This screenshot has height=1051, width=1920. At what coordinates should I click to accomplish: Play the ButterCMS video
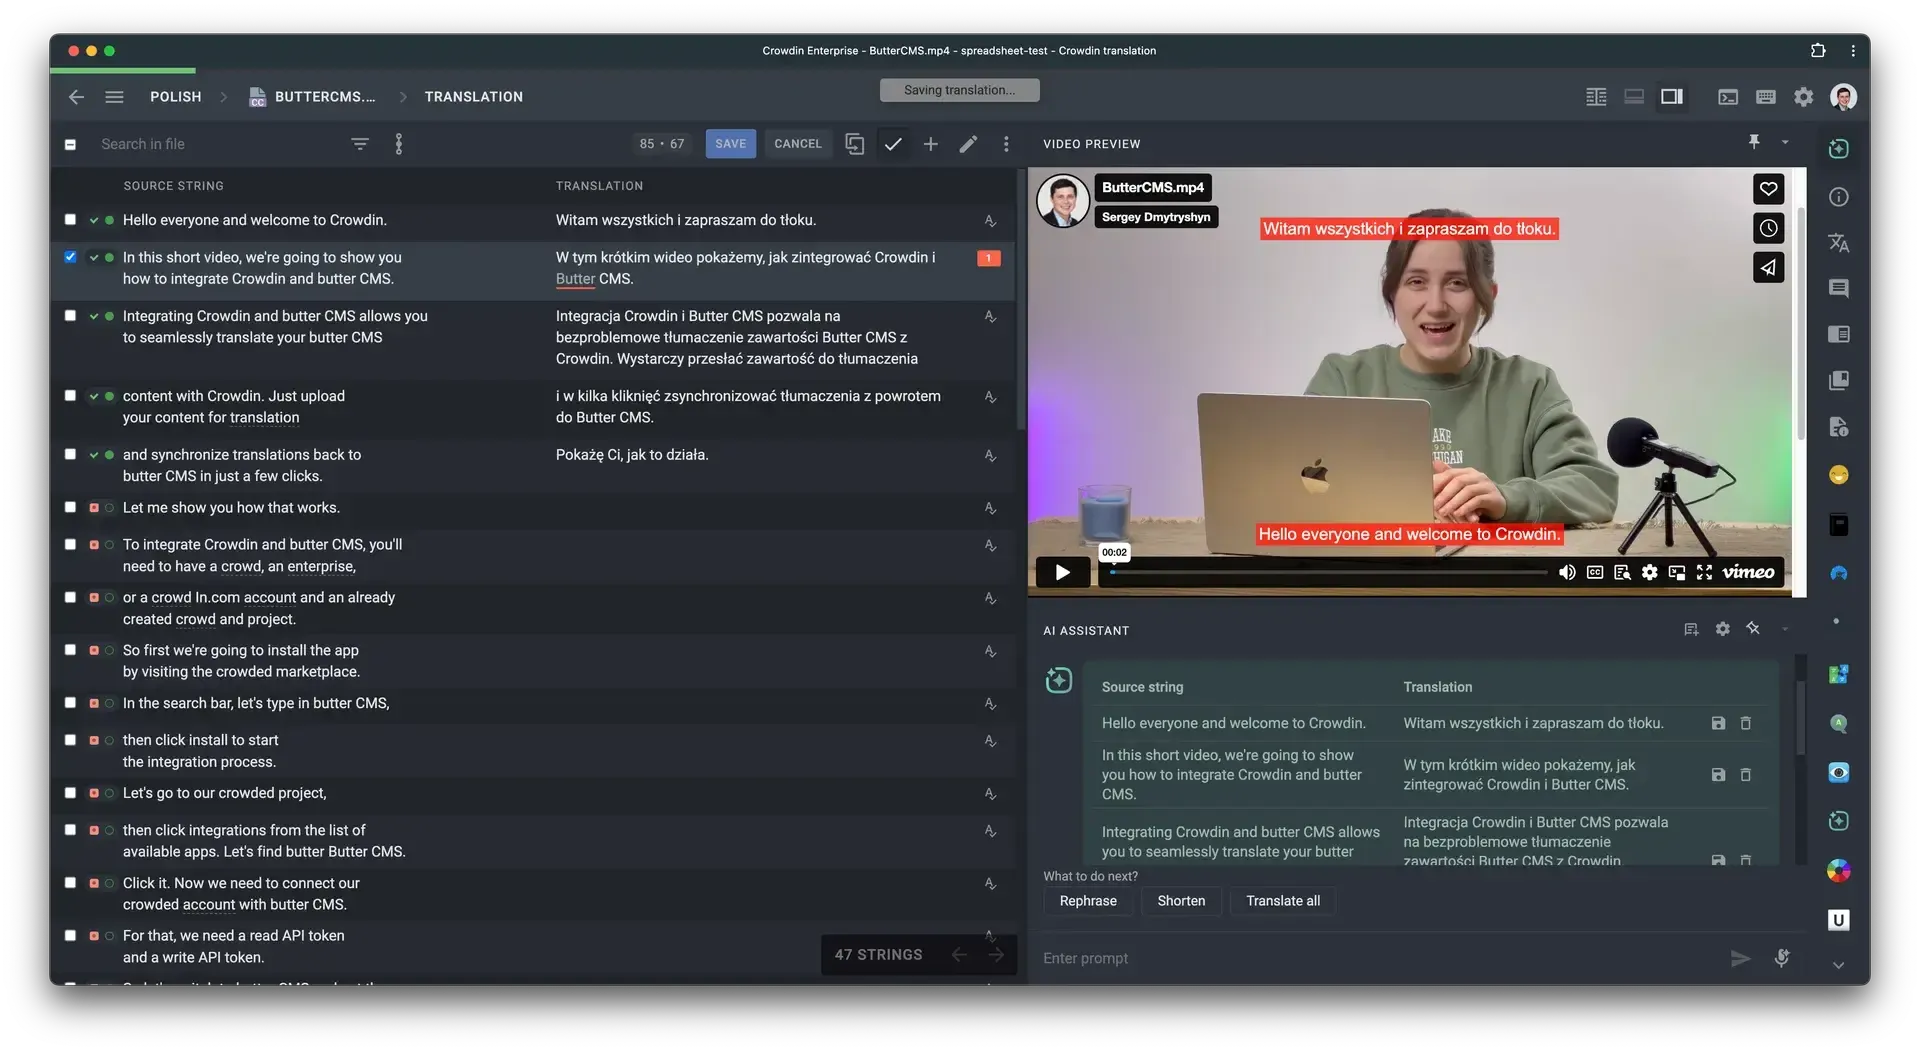pos(1062,572)
